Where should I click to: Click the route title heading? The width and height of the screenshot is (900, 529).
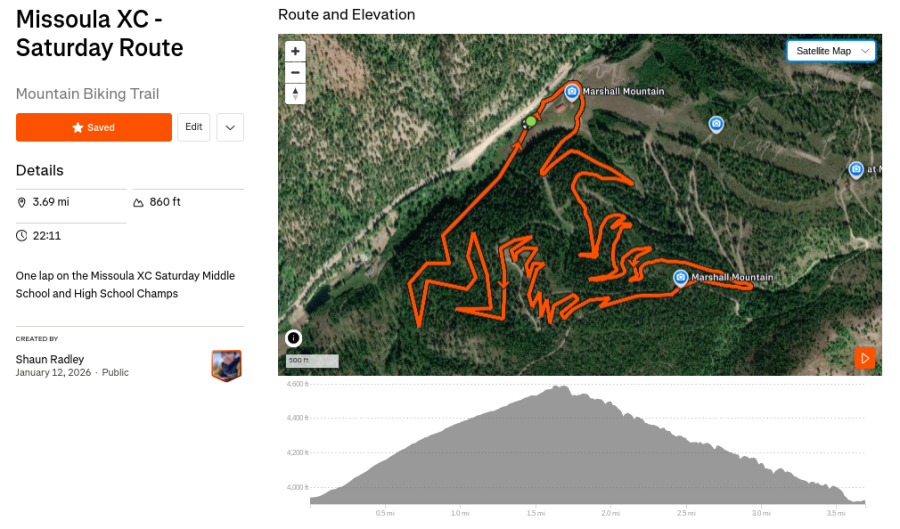tap(100, 33)
